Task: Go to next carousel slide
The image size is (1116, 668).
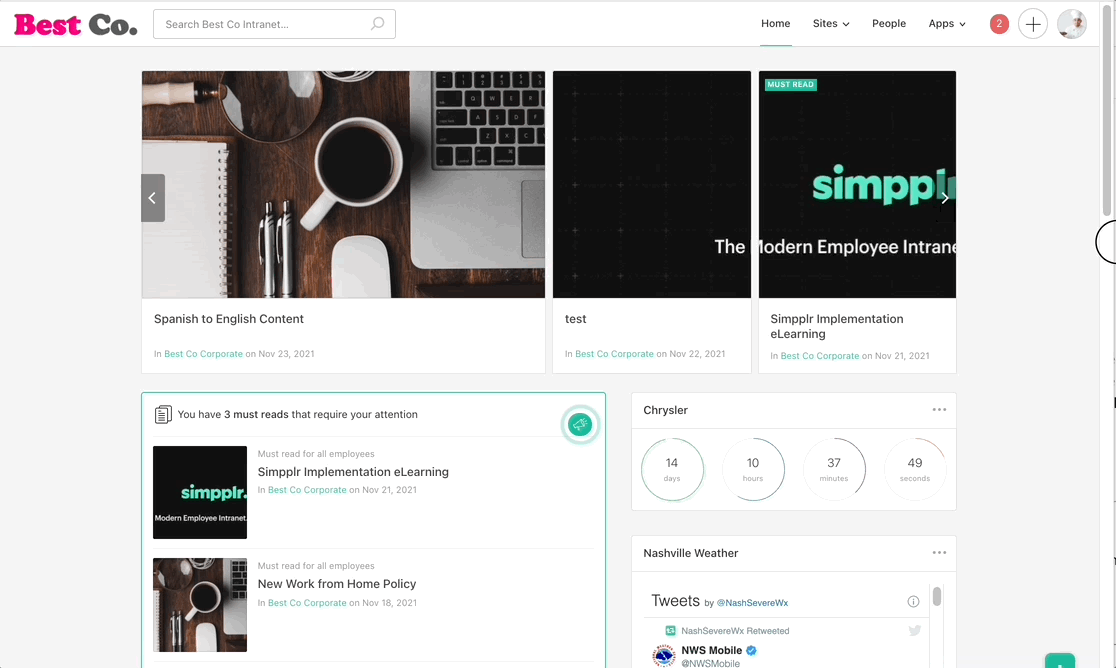Action: pyautogui.click(x=944, y=198)
